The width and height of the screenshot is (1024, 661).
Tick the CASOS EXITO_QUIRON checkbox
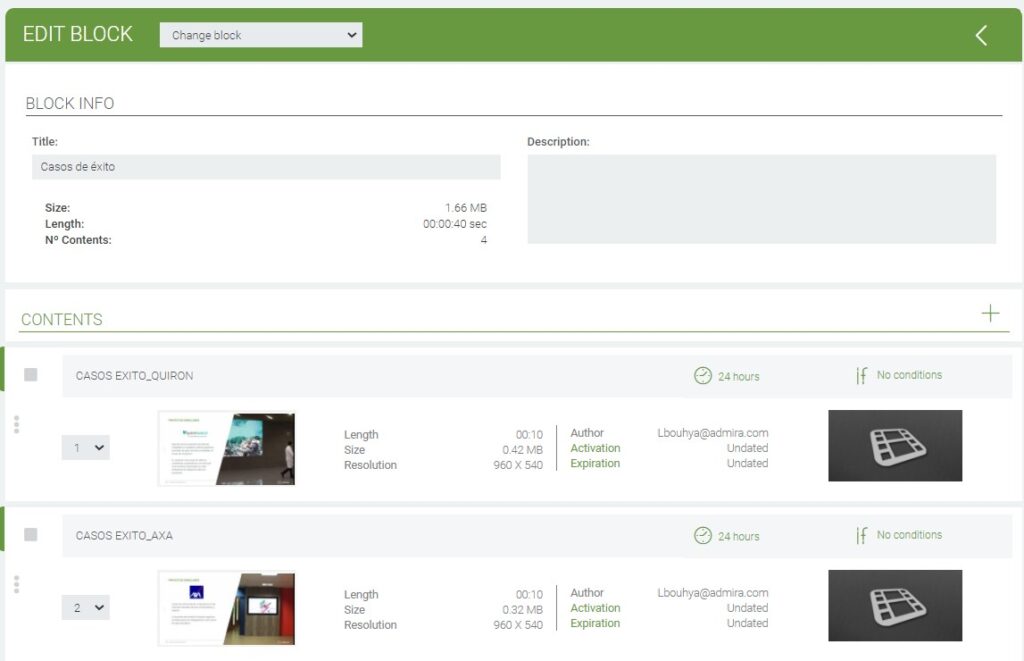[x=31, y=375]
